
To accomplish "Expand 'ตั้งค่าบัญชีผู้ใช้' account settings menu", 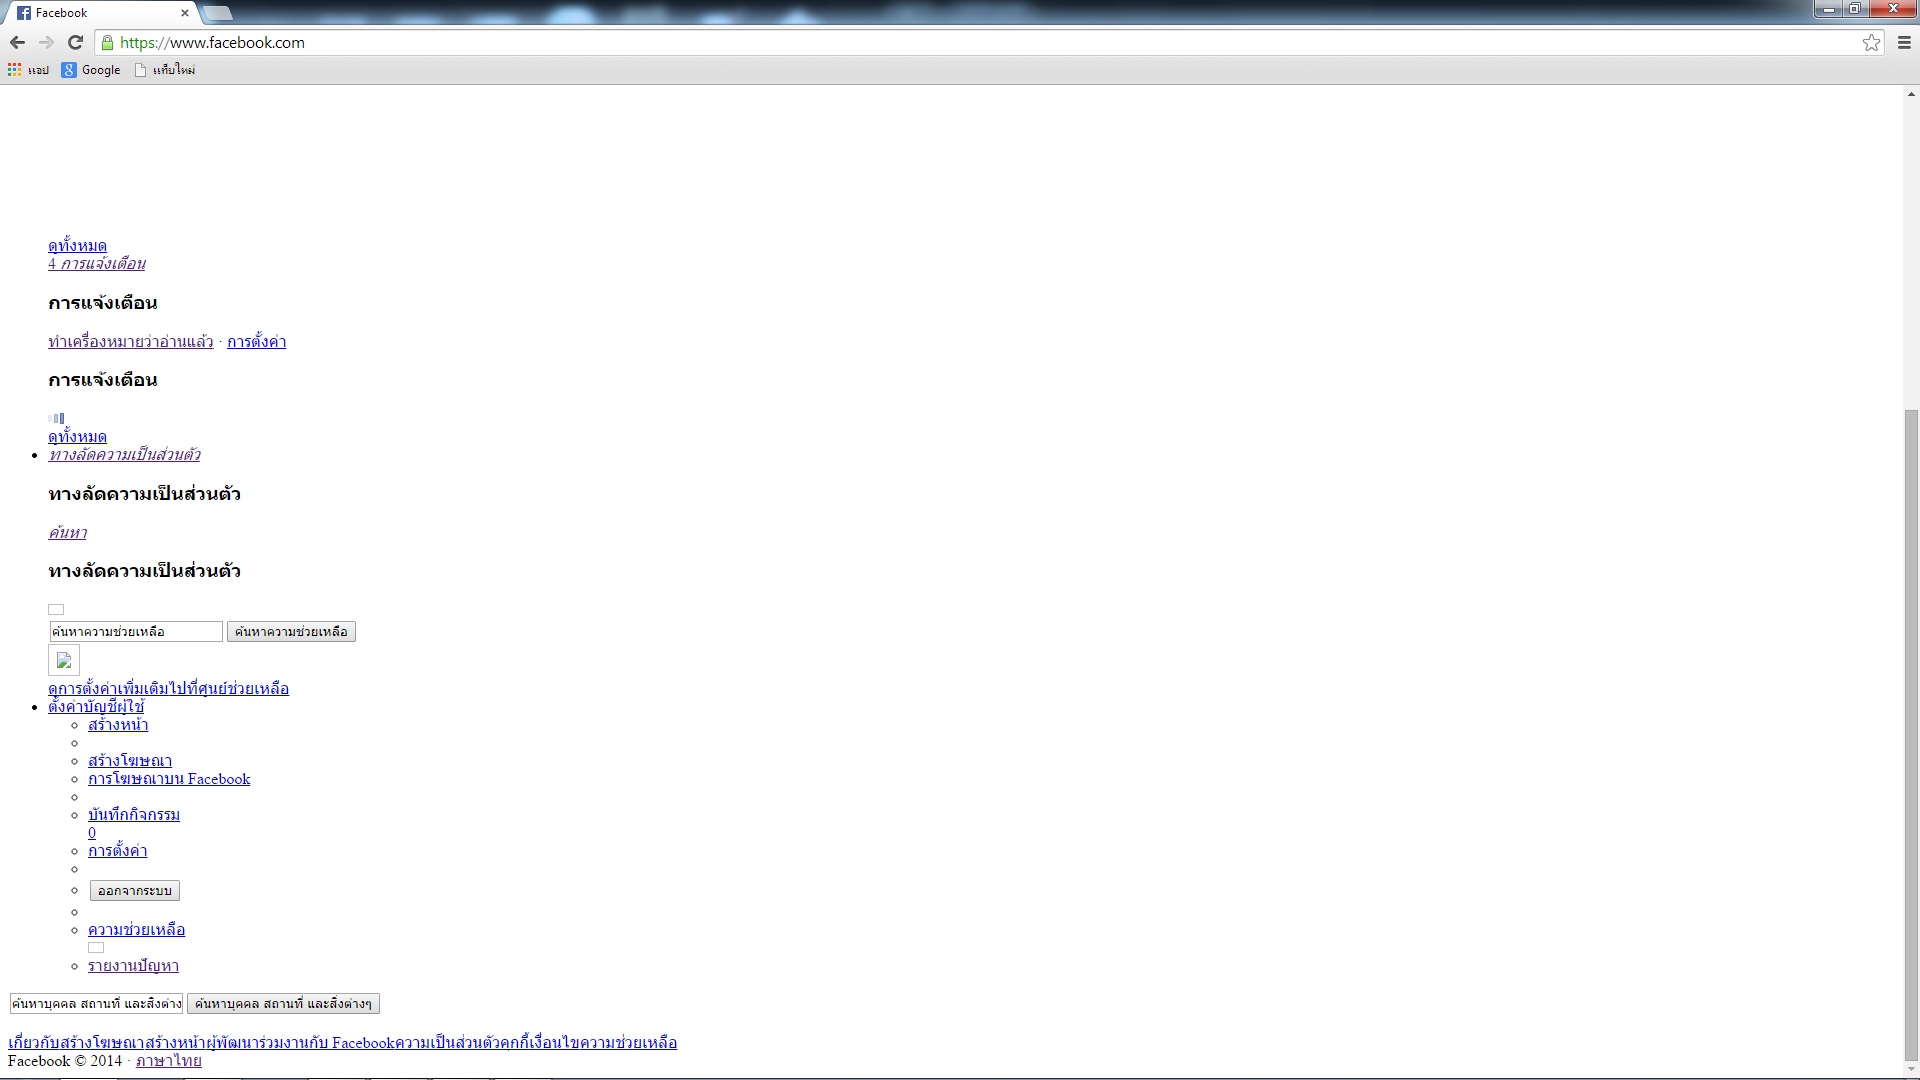I will coord(96,707).
